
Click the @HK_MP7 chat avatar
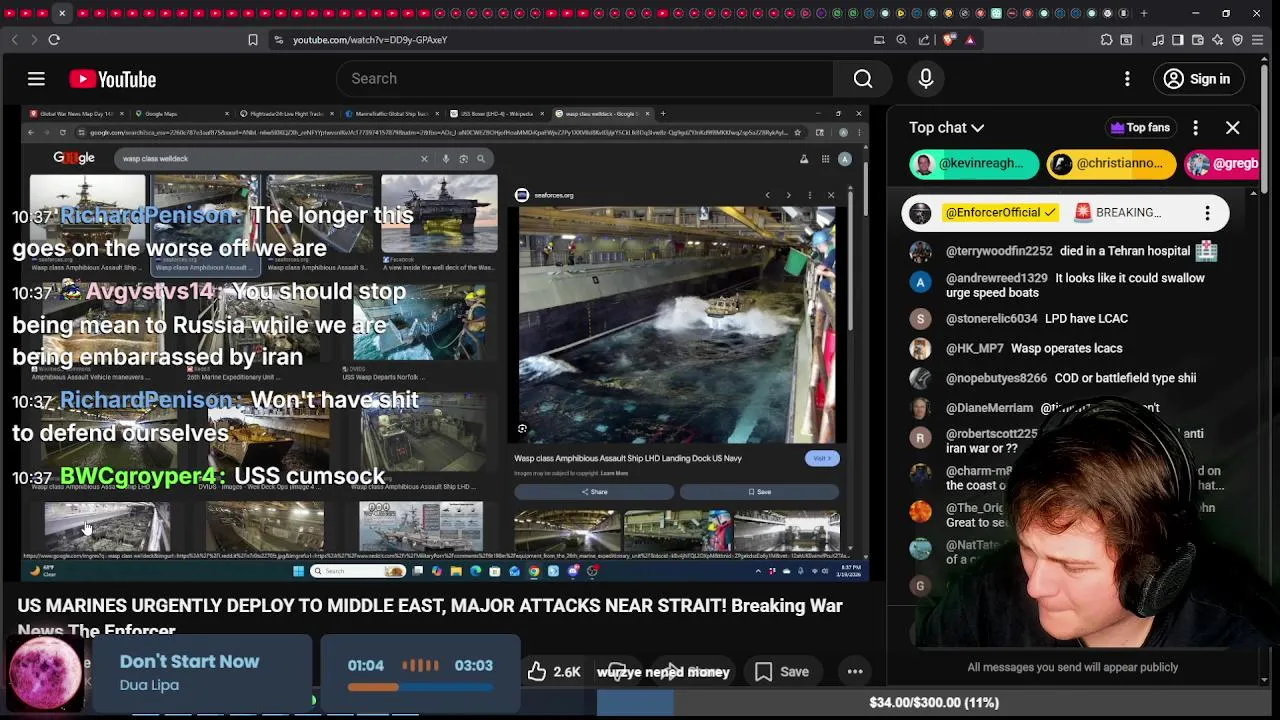click(x=920, y=349)
